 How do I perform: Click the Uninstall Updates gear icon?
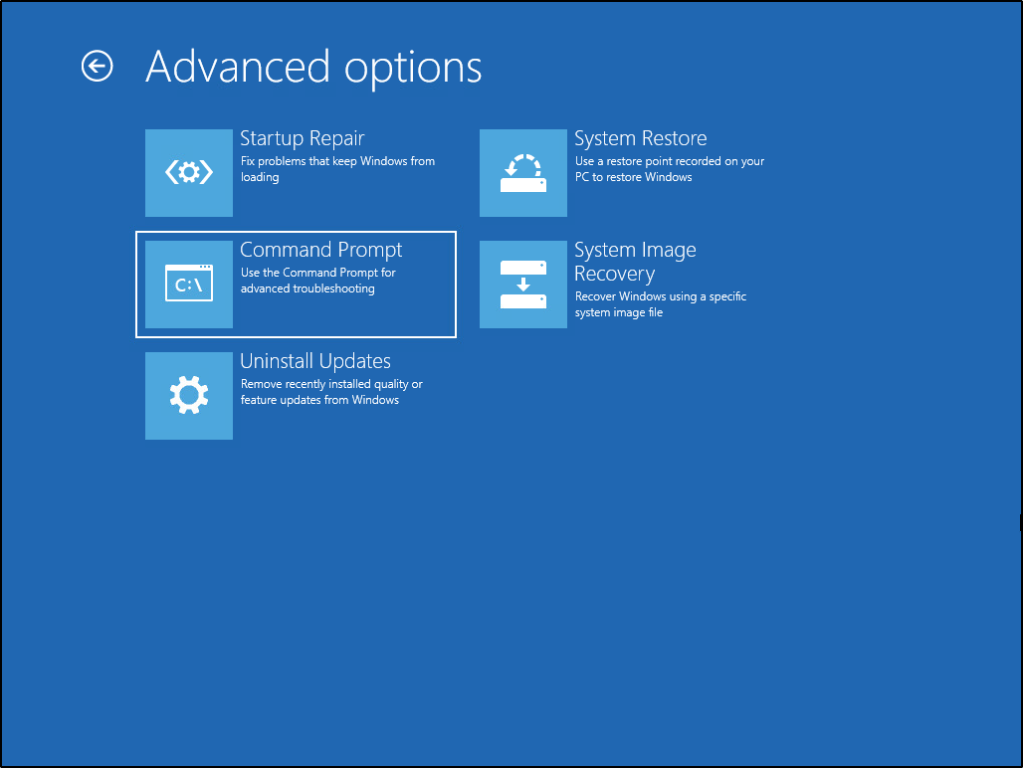(189, 396)
